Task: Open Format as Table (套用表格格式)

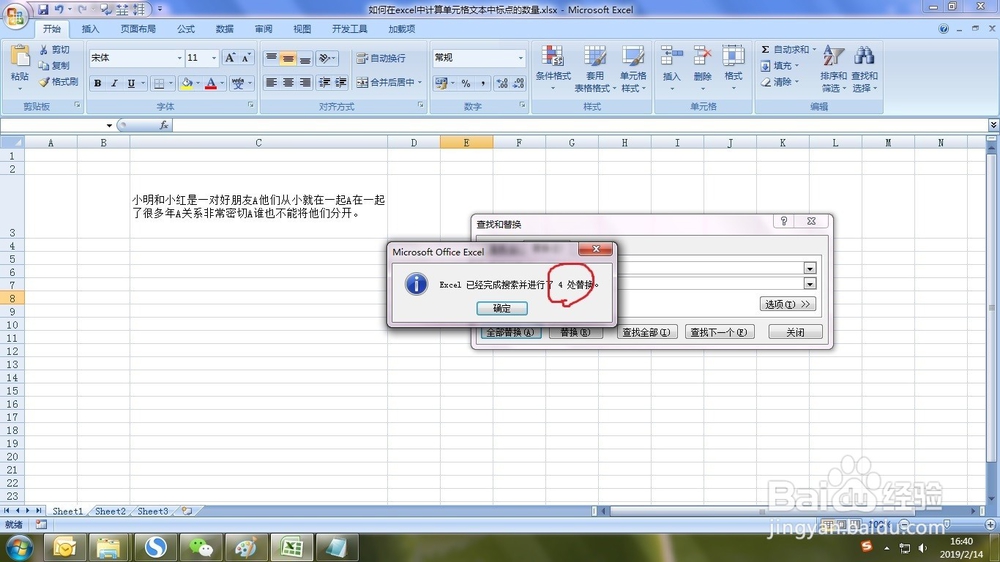Action: [595, 68]
